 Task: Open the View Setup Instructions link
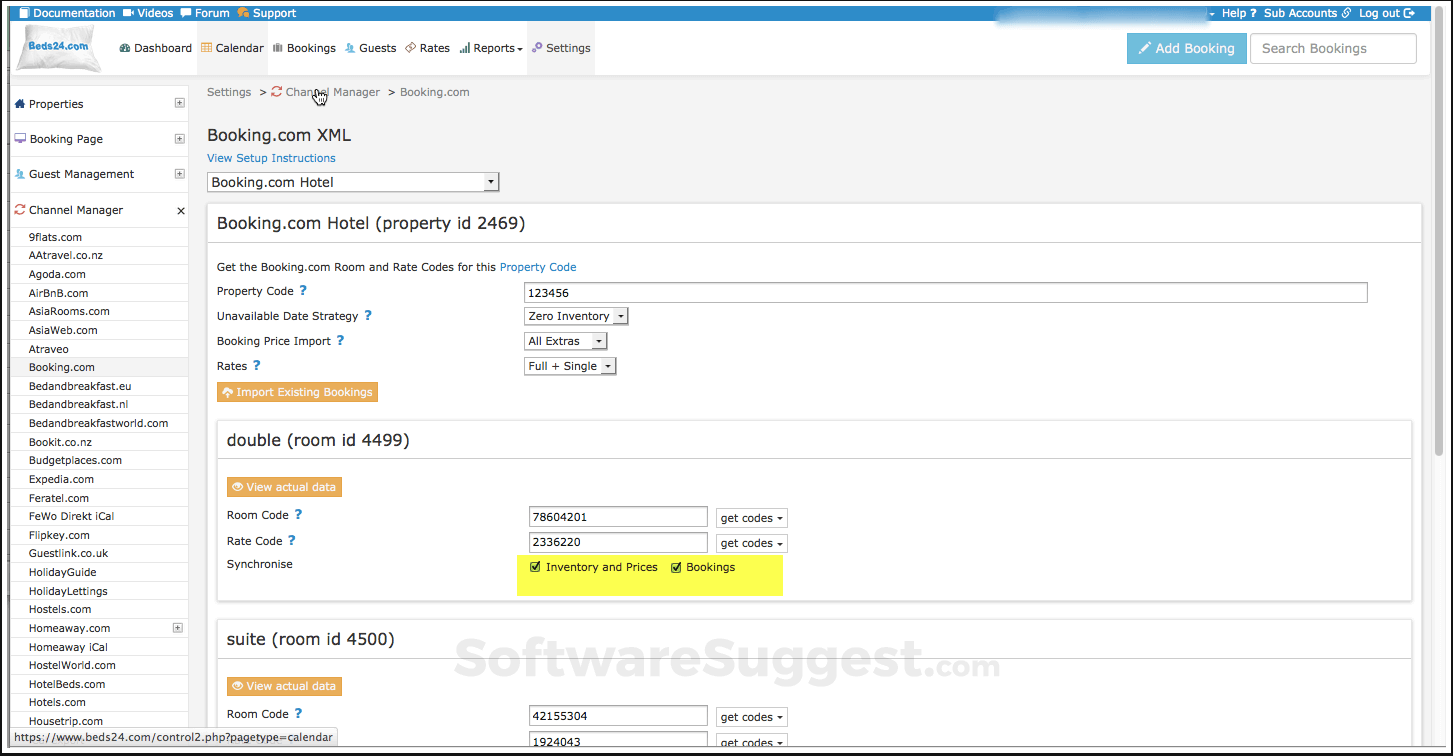pos(271,158)
